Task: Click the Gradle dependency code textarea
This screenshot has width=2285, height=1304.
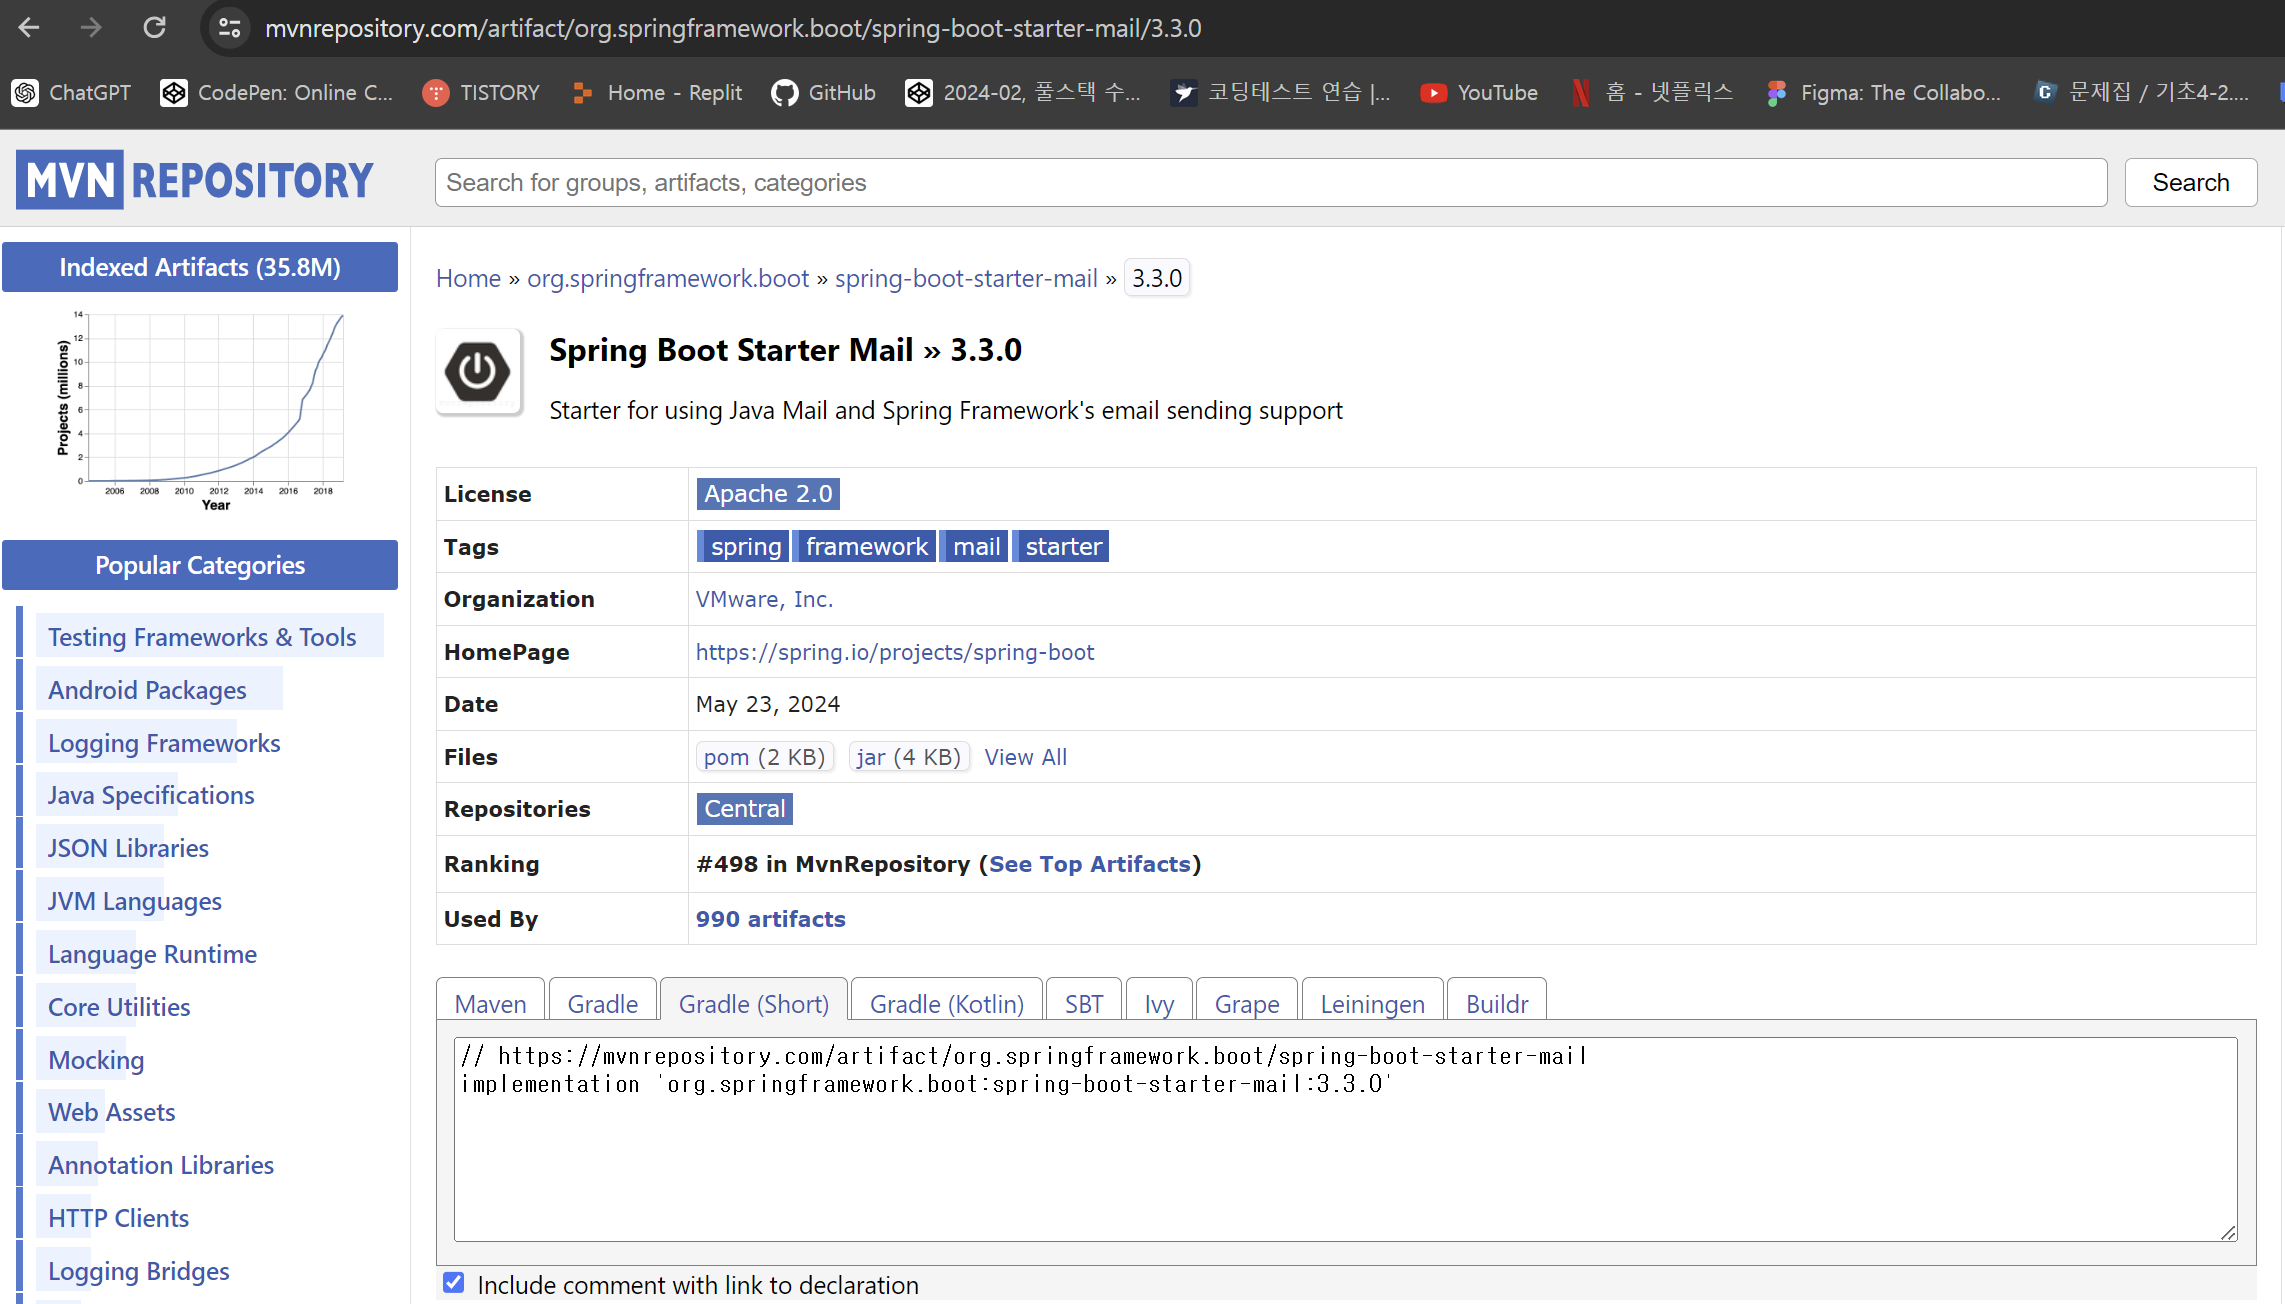Action: pyautogui.click(x=1345, y=1150)
